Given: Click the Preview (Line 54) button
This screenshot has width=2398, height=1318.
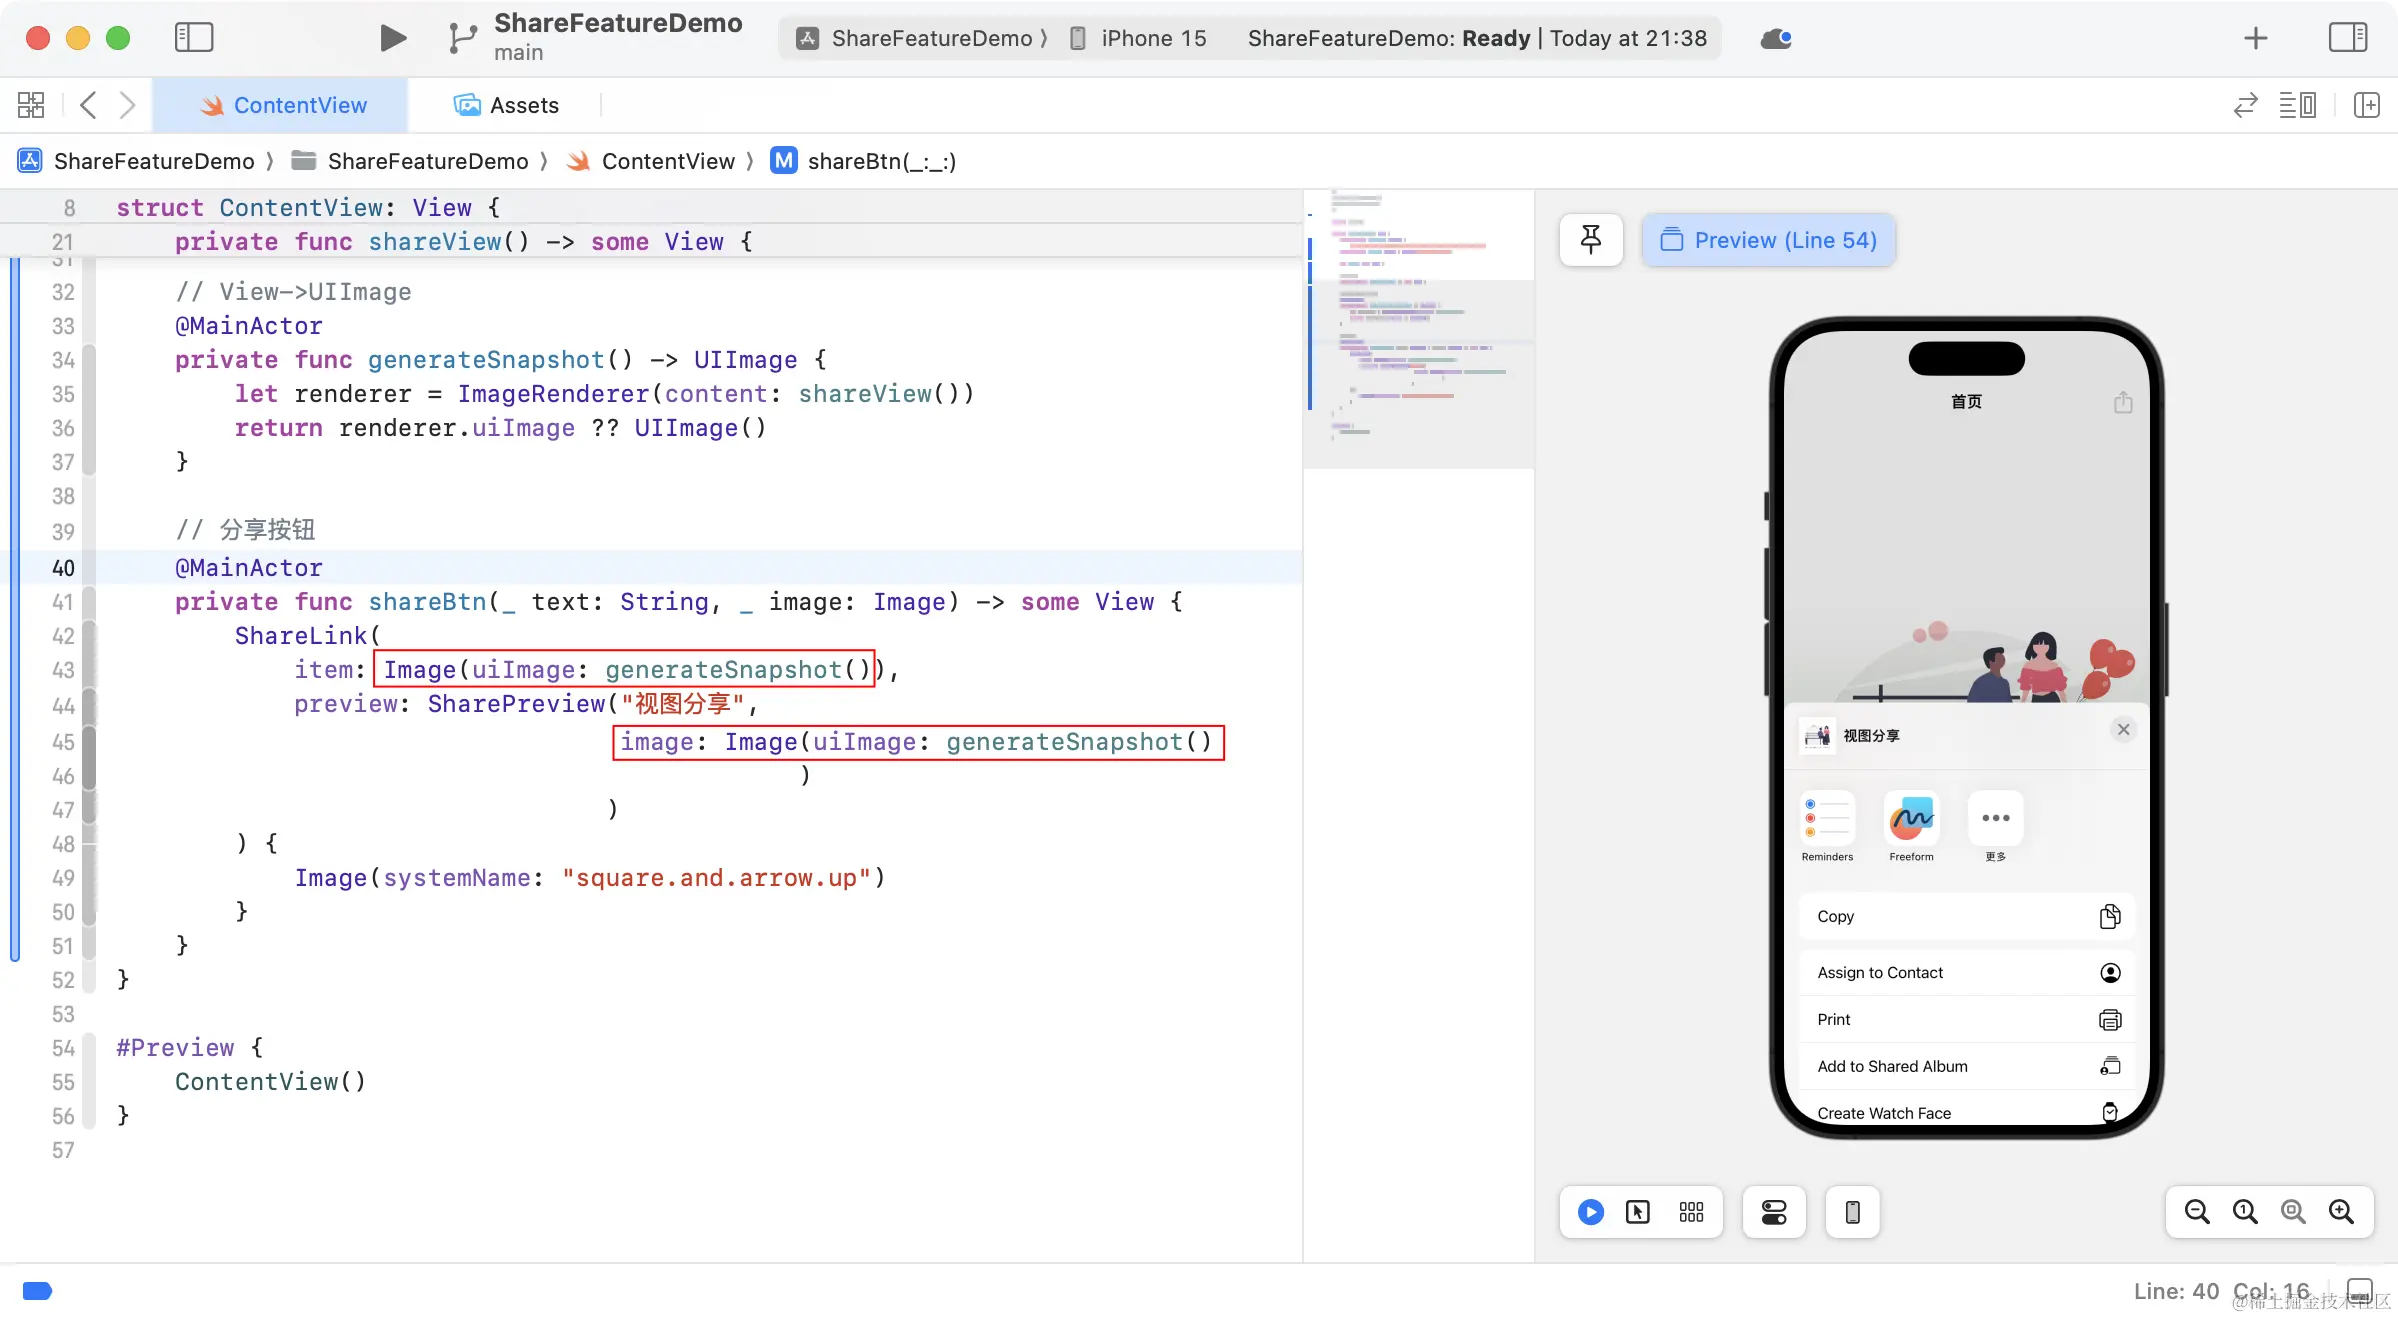Looking at the screenshot, I should pyautogui.click(x=1768, y=240).
